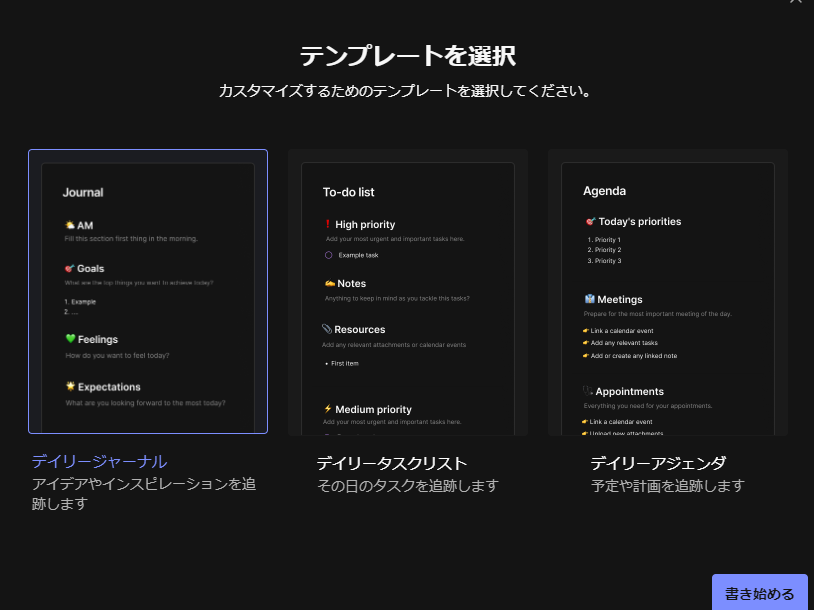Click the その日のタスクを追跡します description
The width and height of the screenshot is (814, 610).
click(408, 486)
